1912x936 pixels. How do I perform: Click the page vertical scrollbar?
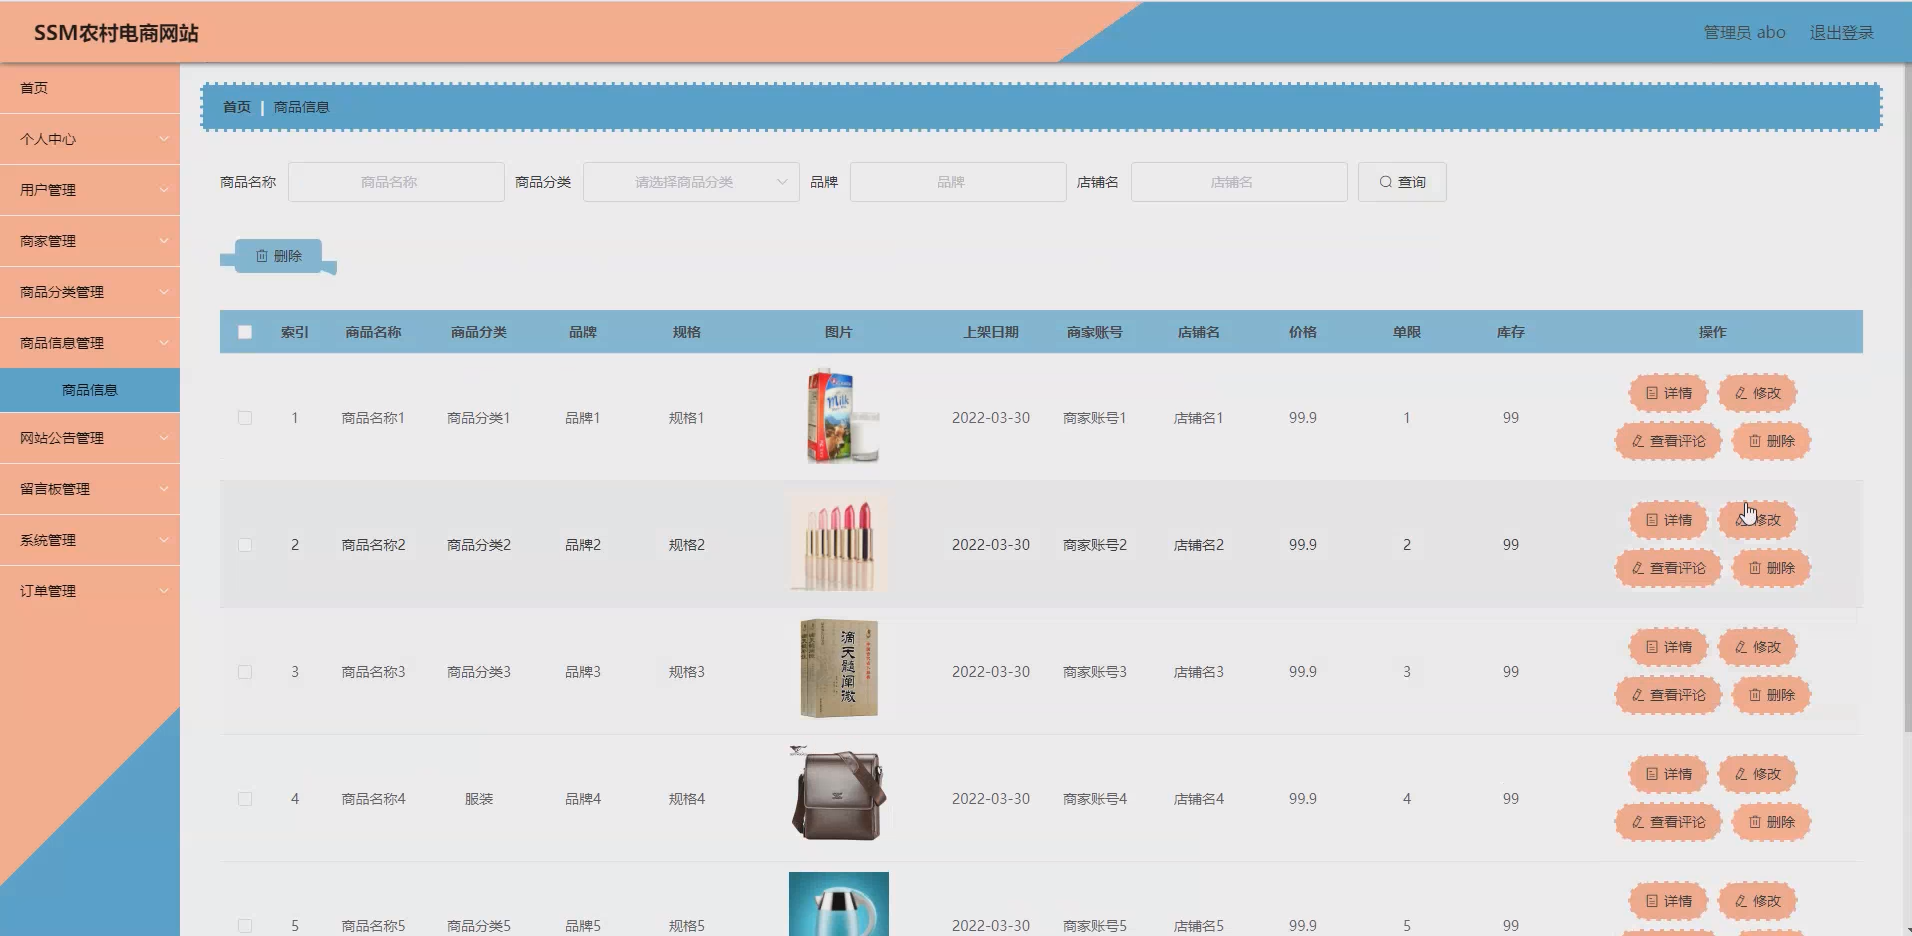pyautogui.click(x=1907, y=400)
